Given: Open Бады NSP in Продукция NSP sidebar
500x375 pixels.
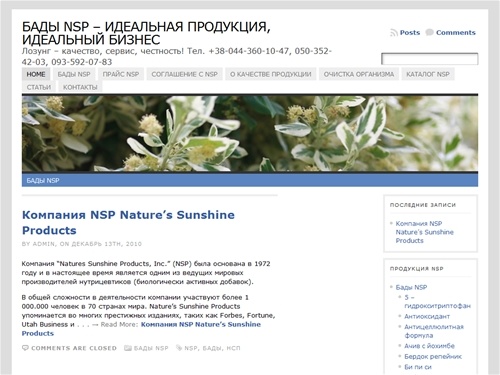Looking at the screenshot, I should coord(411,287).
